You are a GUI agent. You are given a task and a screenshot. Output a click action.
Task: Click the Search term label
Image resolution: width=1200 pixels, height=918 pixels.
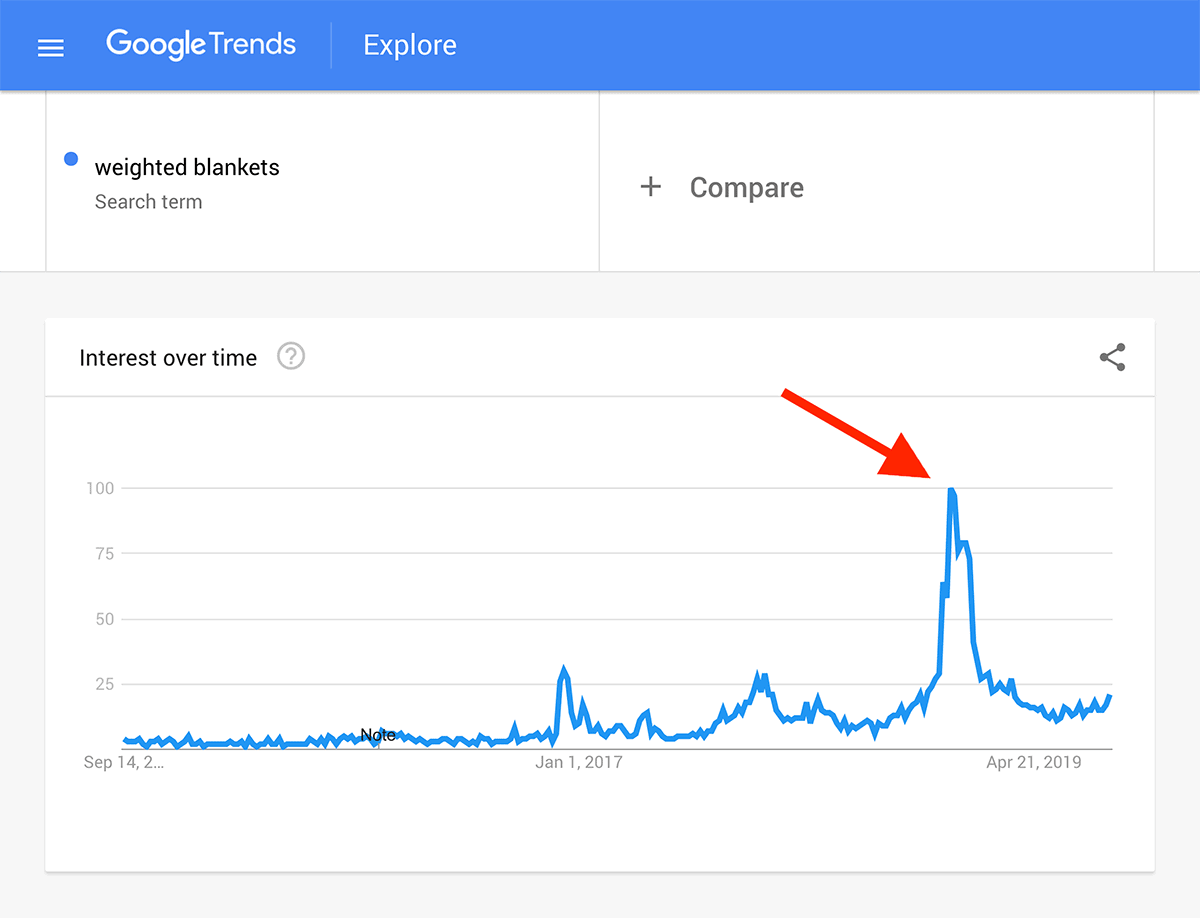pyautogui.click(x=148, y=202)
